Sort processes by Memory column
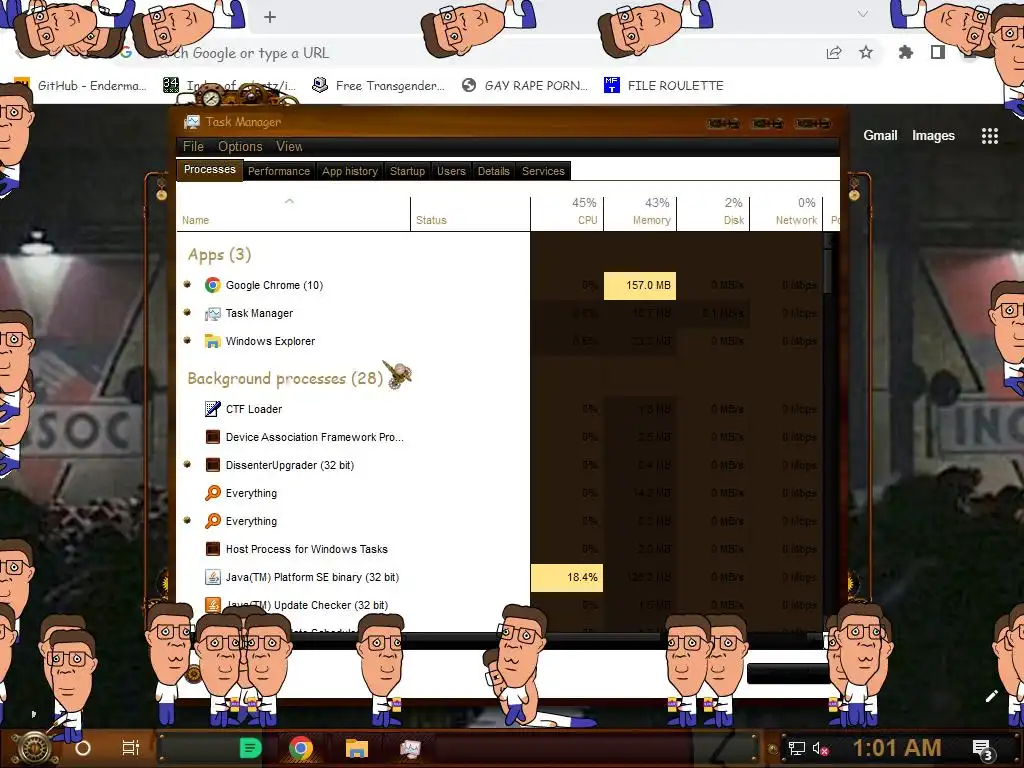Viewport: 1024px width, 768px height. coord(640,214)
